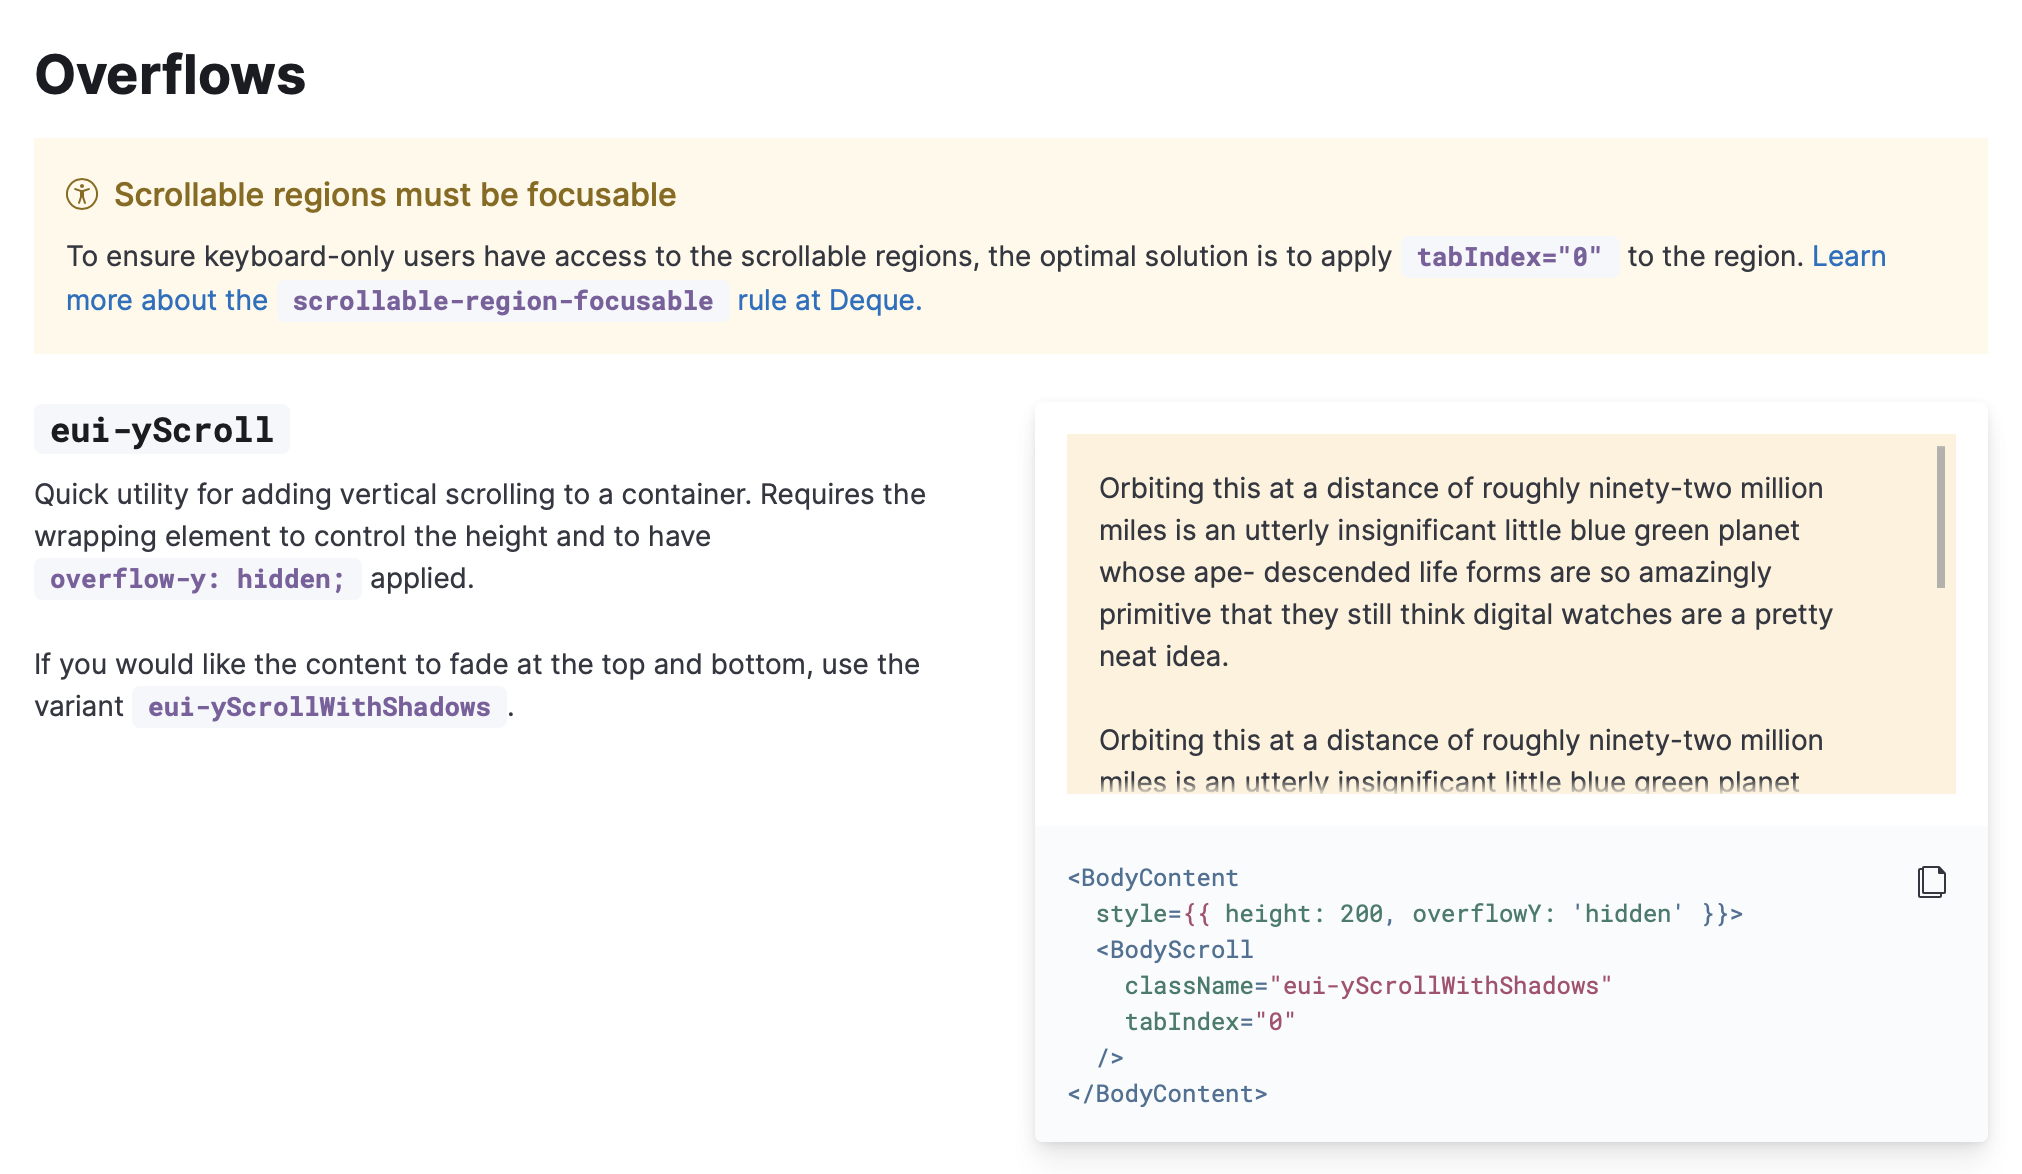Select the eui-yScroll heading badge
Viewport: 2022px width, 1174px height.
(161, 429)
